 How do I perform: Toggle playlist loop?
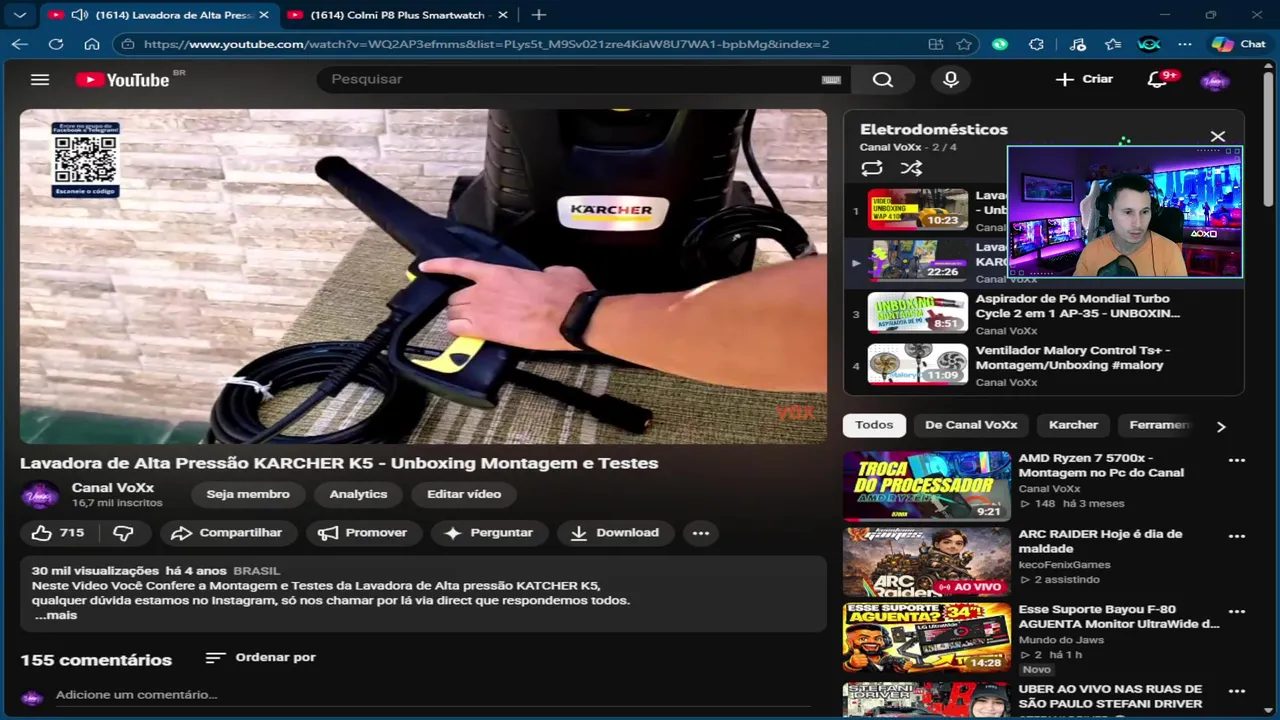tap(872, 169)
